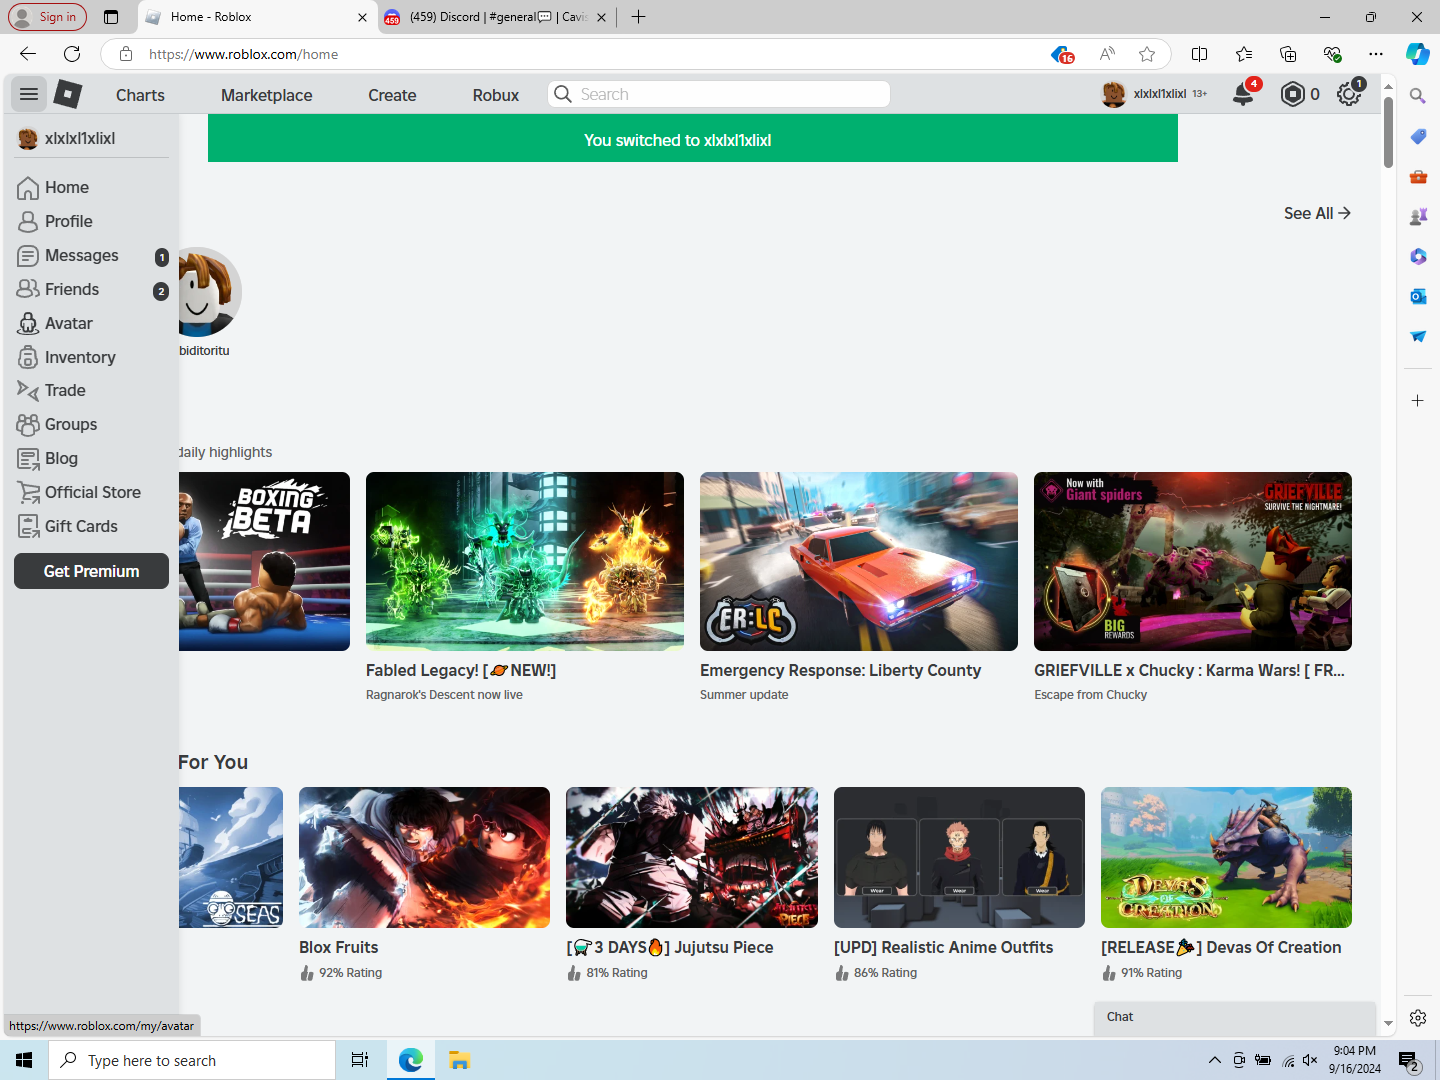Open Browser essentials heart icon
Image resolution: width=1440 pixels, height=1080 pixels.
(x=1332, y=54)
